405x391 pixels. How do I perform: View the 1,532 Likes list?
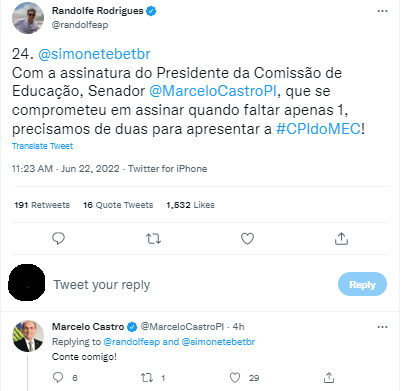(191, 205)
